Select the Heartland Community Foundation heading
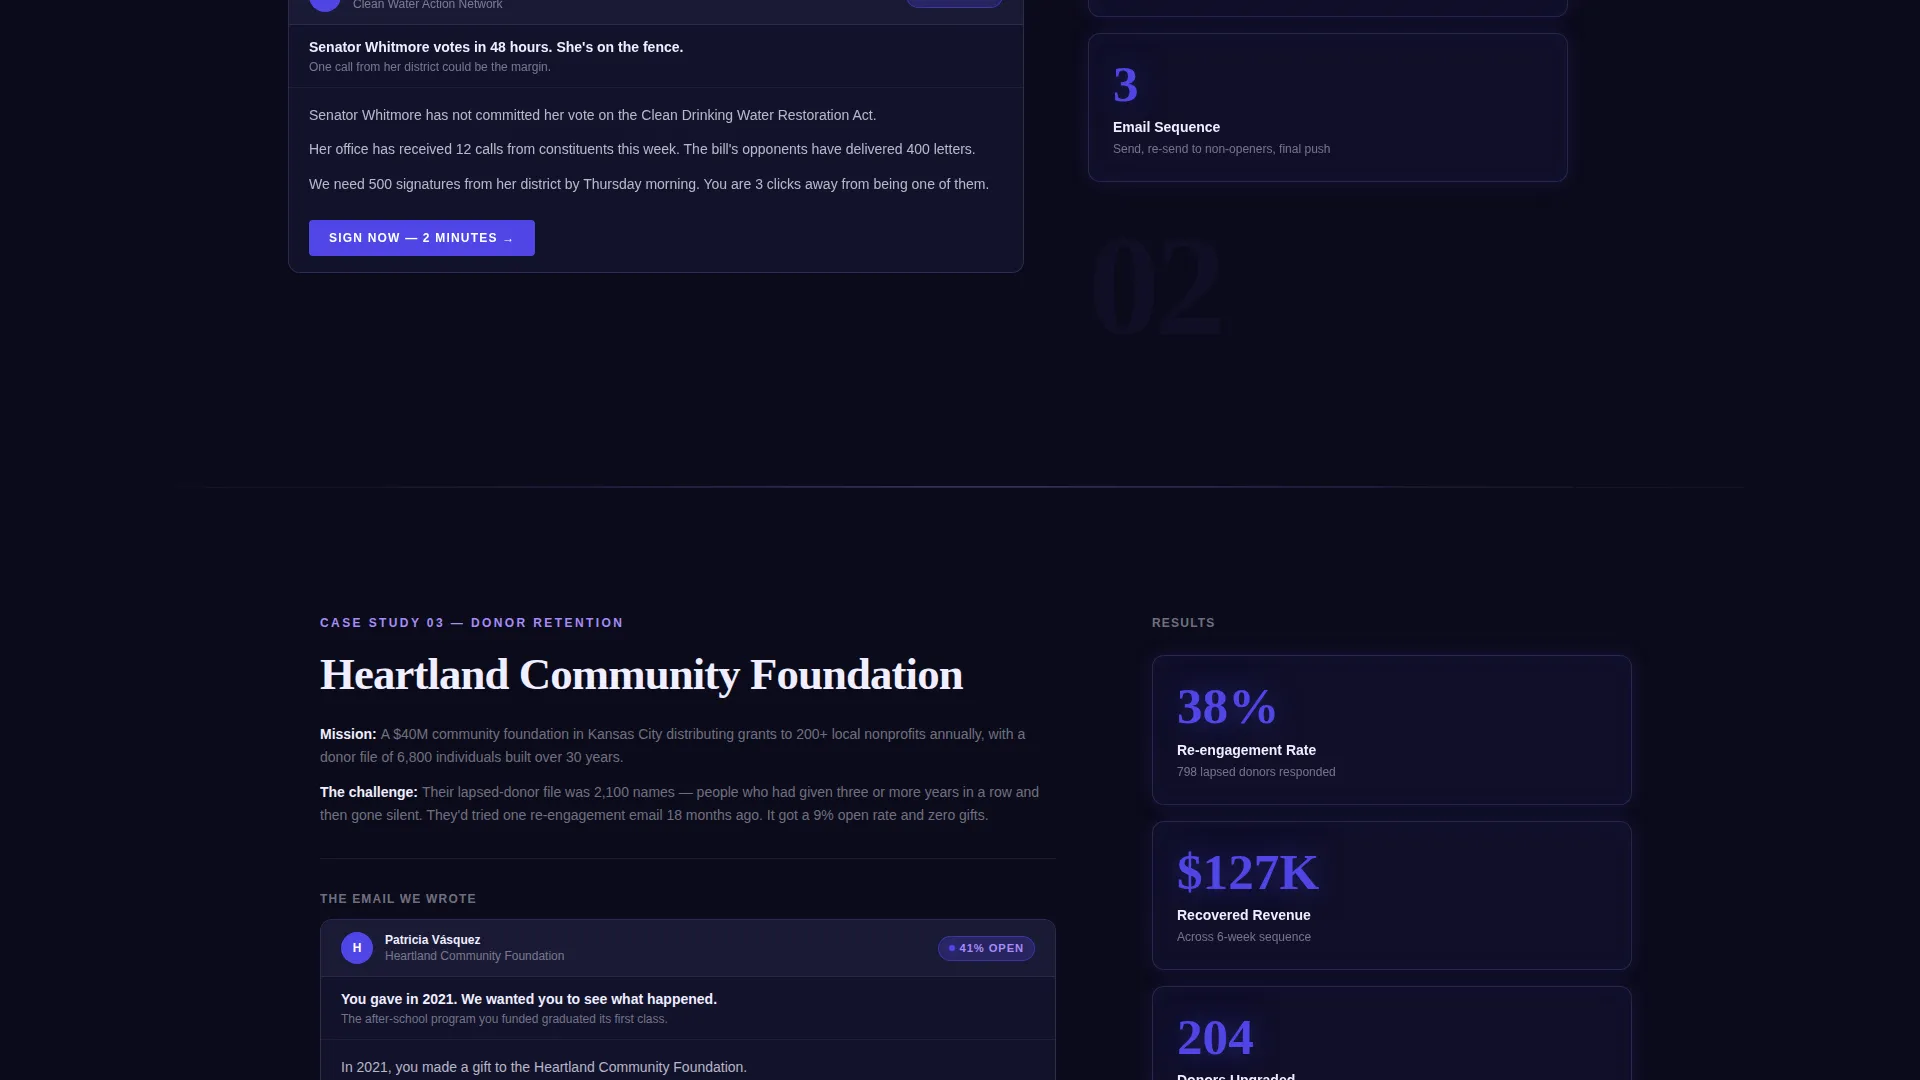The width and height of the screenshot is (1920, 1080). coord(641,675)
